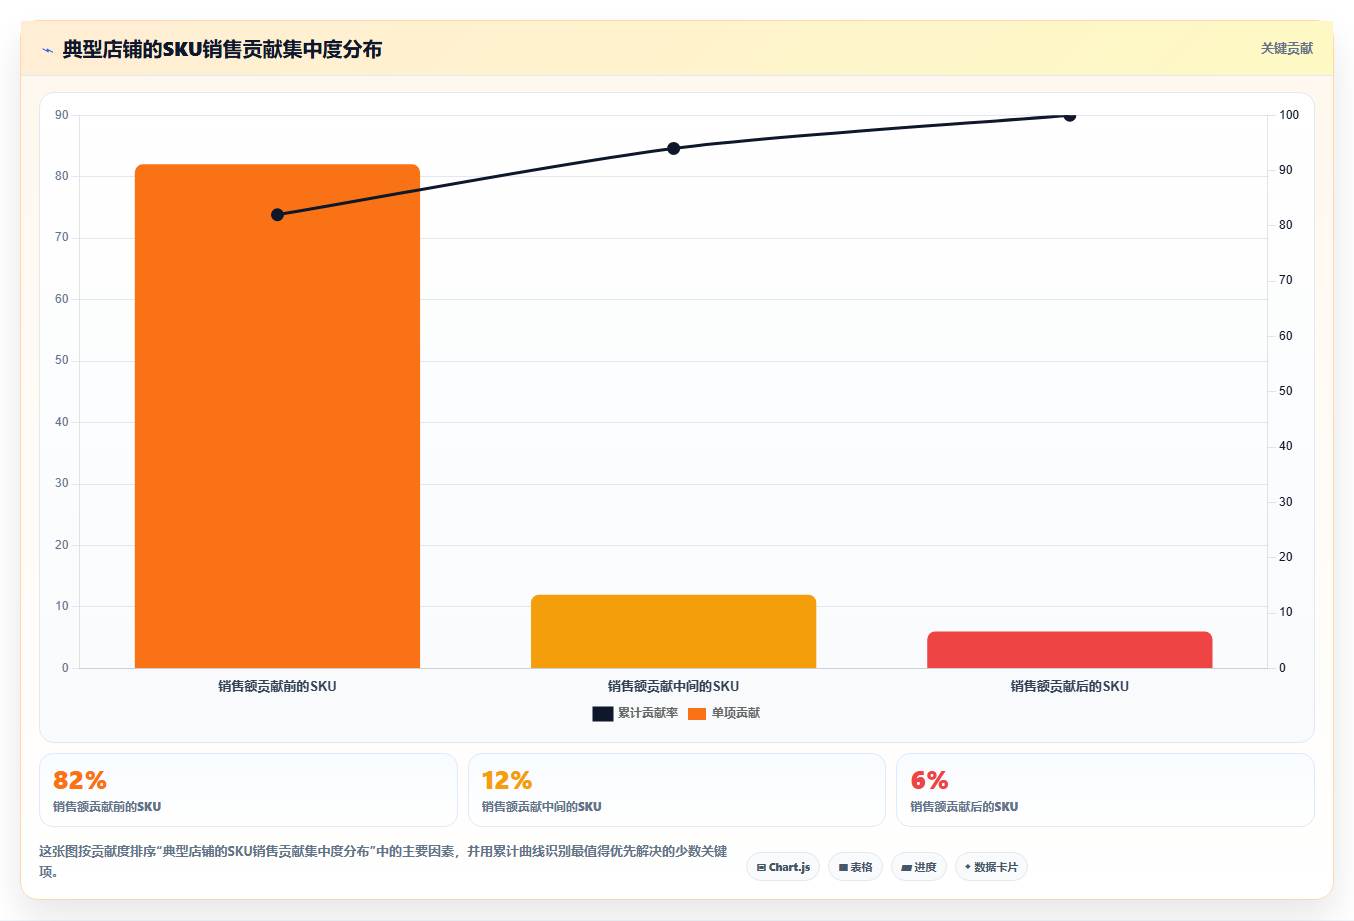
Task: Select the 表格 tag
Action: (855, 867)
